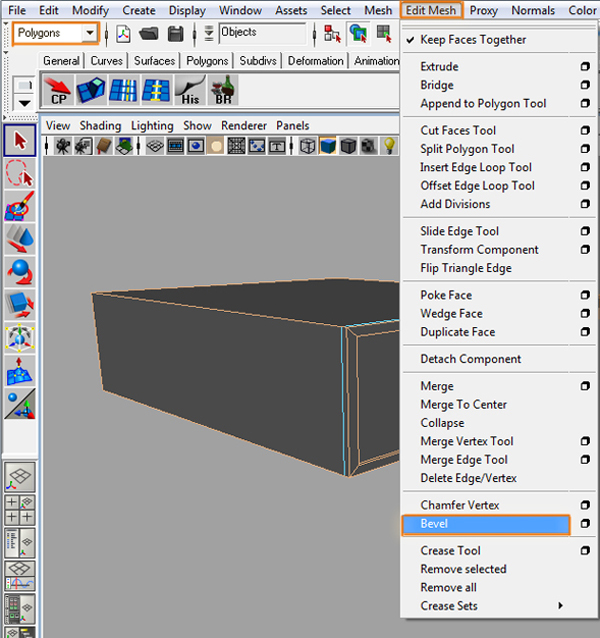Image resolution: width=600 pixels, height=638 pixels.
Task: Click the Show Manipulator tool
Action: point(20,404)
